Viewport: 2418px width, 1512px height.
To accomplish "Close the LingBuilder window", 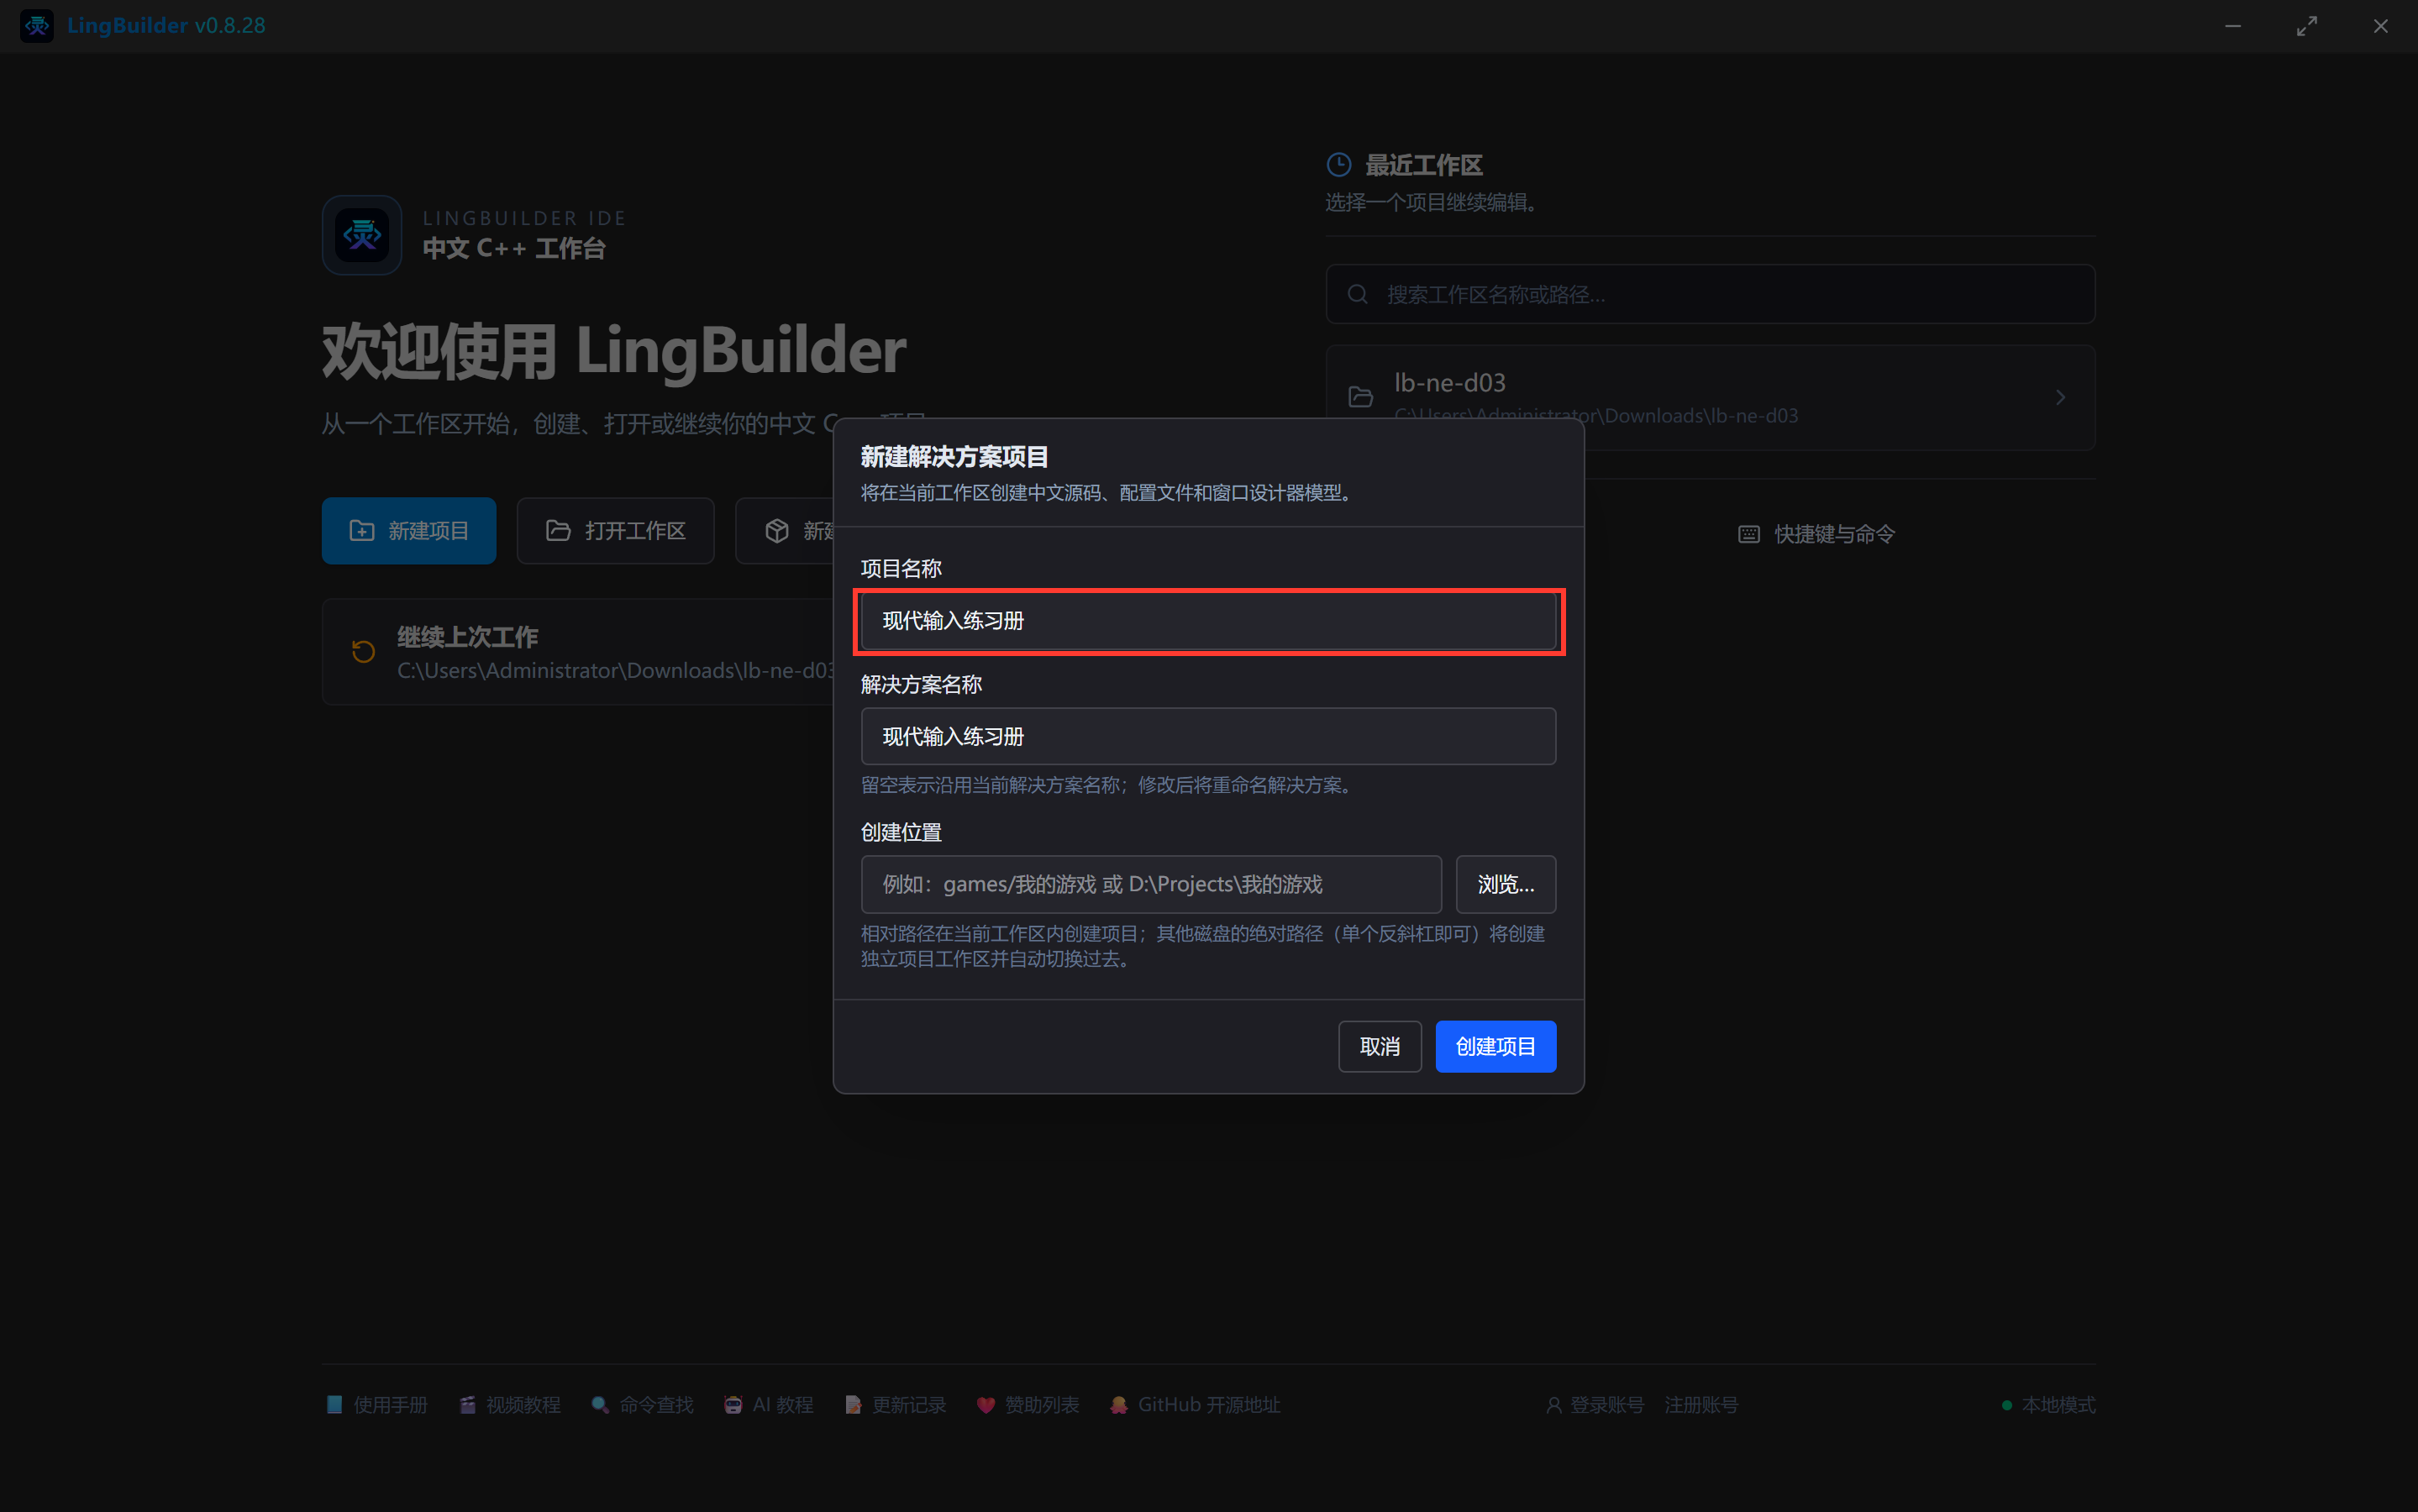I will [x=2381, y=26].
